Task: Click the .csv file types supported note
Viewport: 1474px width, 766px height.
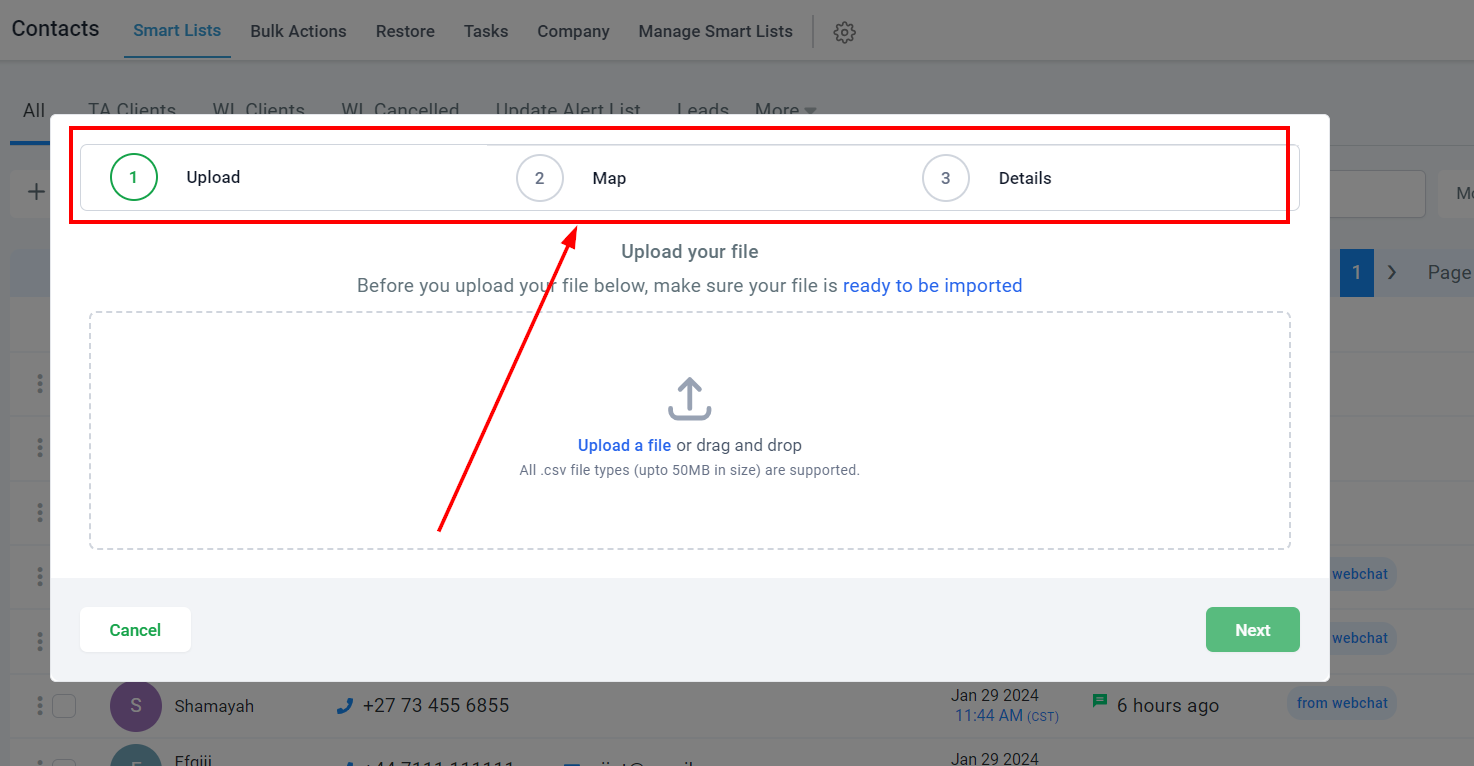Action: pyautogui.click(x=690, y=470)
